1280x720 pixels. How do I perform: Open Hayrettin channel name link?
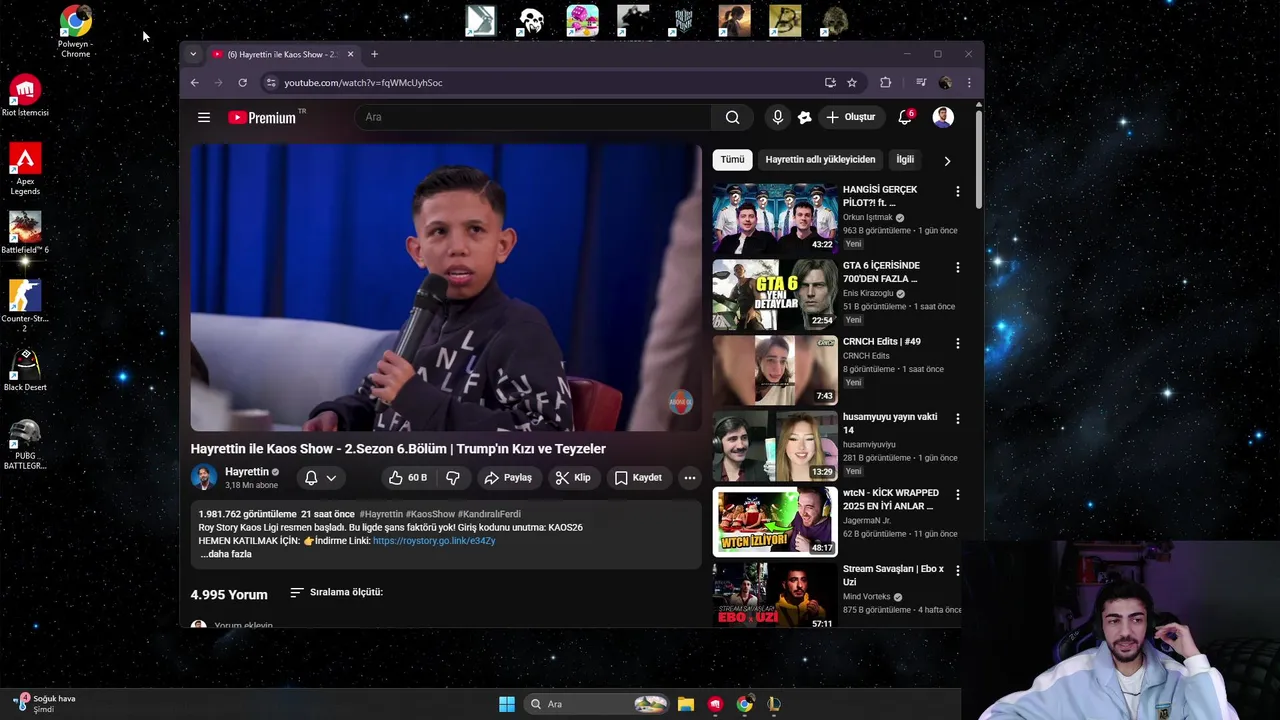247,471
